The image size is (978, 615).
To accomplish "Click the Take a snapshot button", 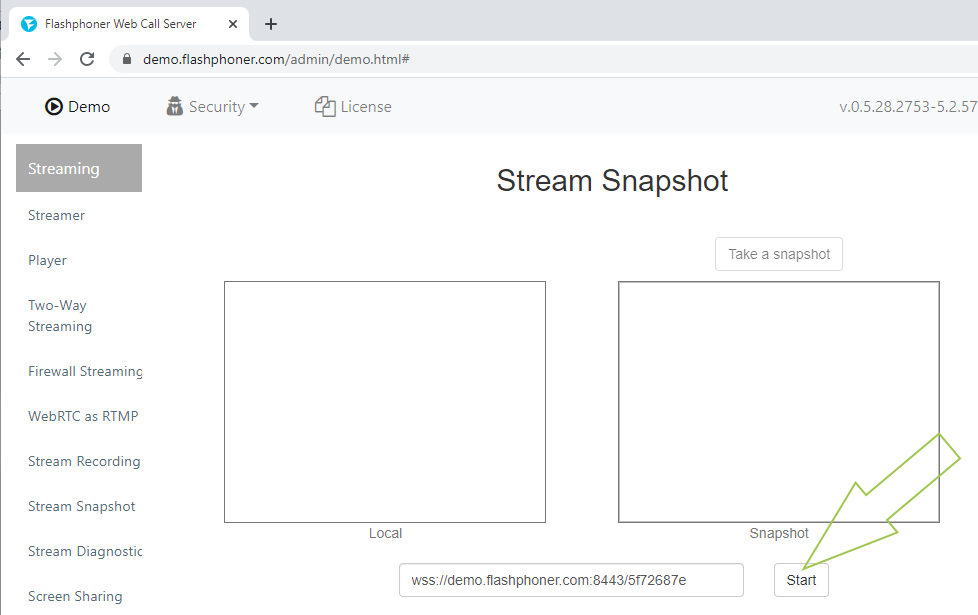I will [x=779, y=254].
